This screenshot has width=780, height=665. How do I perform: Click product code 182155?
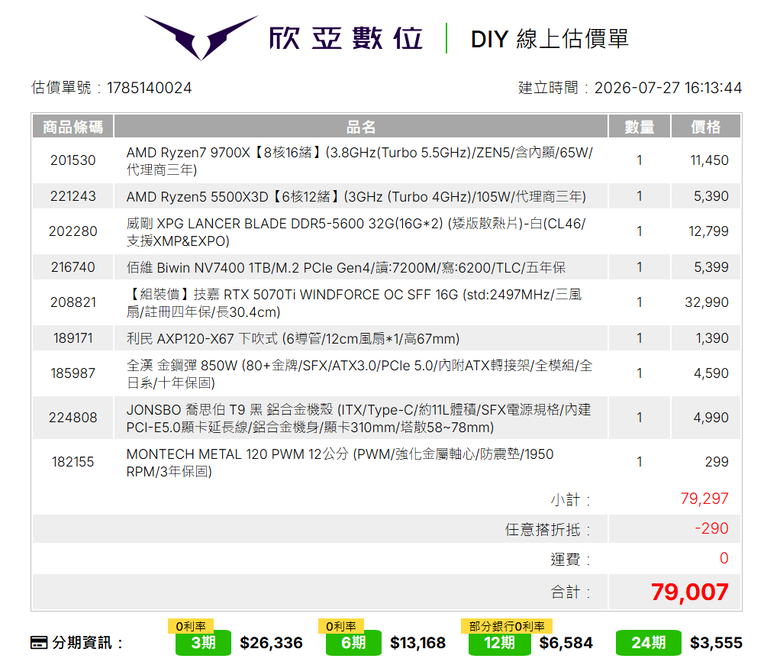tap(73, 462)
